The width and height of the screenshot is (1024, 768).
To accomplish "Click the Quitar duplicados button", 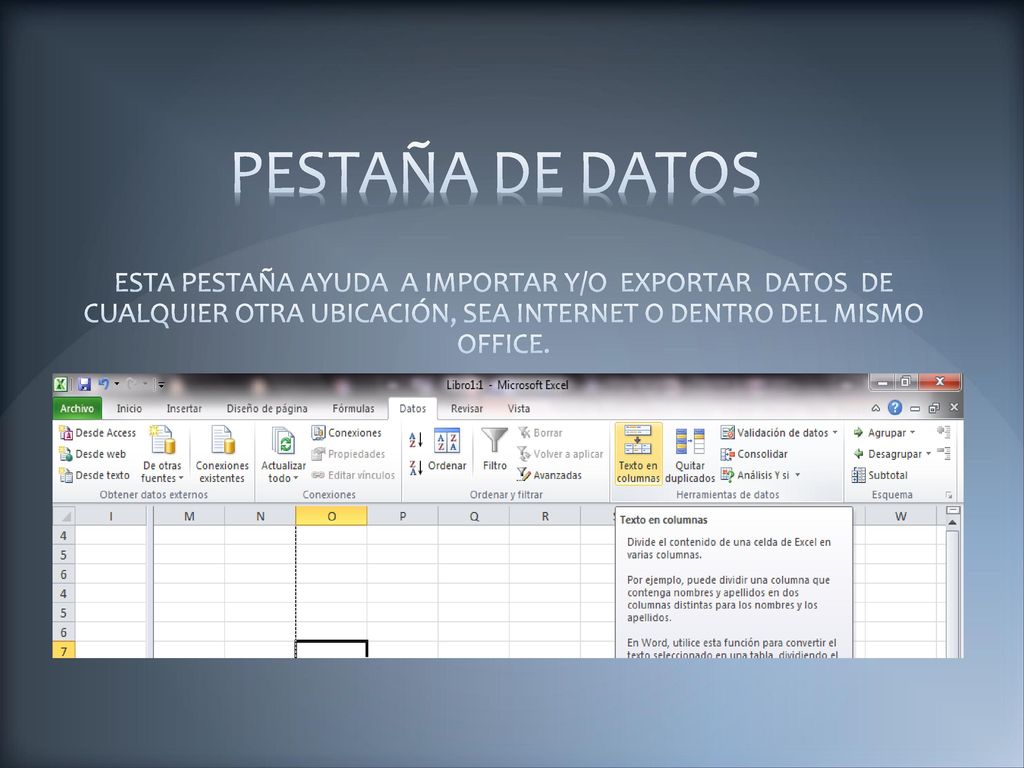I will (690, 455).
